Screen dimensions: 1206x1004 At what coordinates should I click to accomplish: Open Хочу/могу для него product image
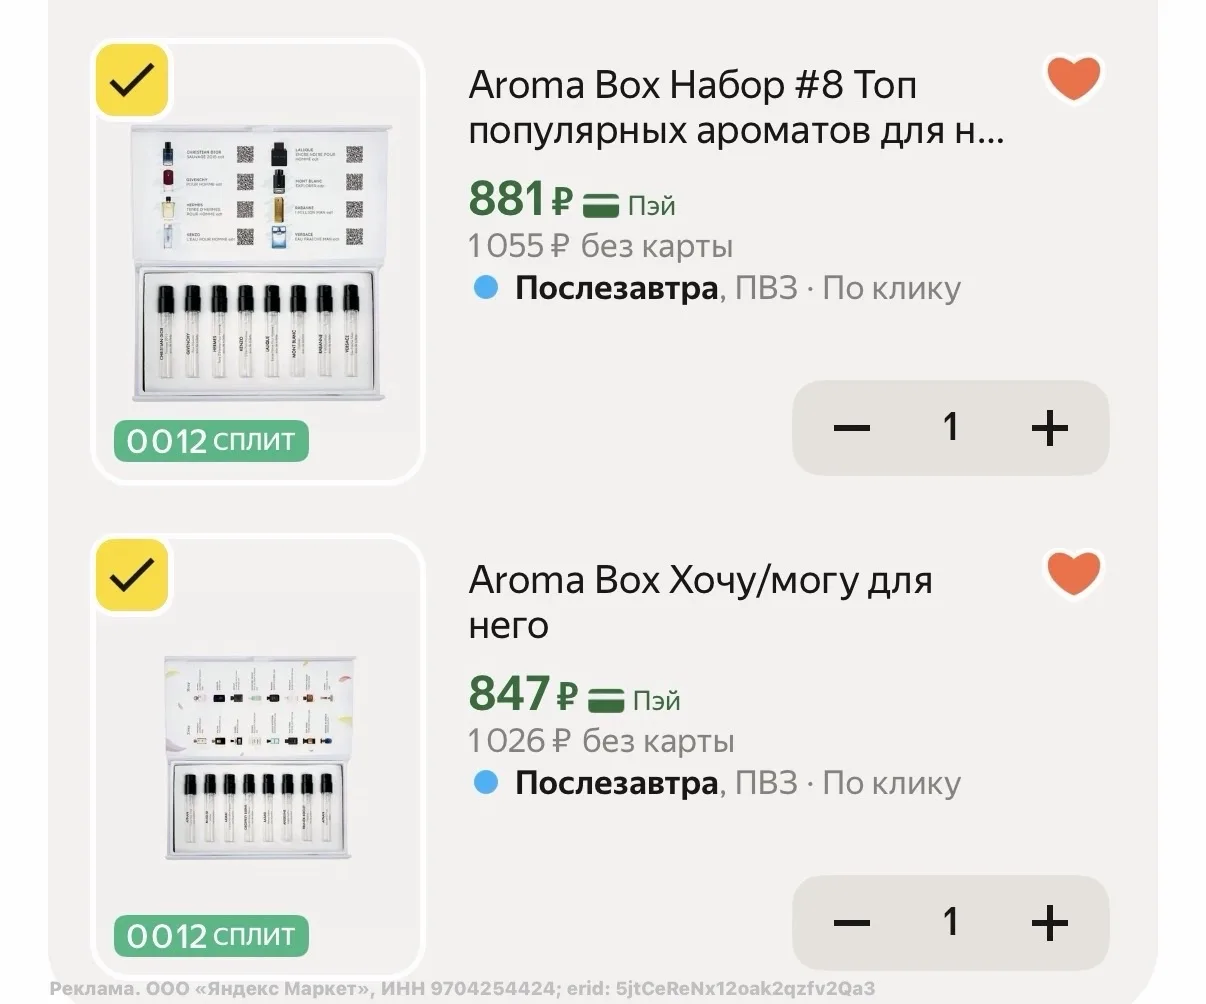[x=259, y=759]
